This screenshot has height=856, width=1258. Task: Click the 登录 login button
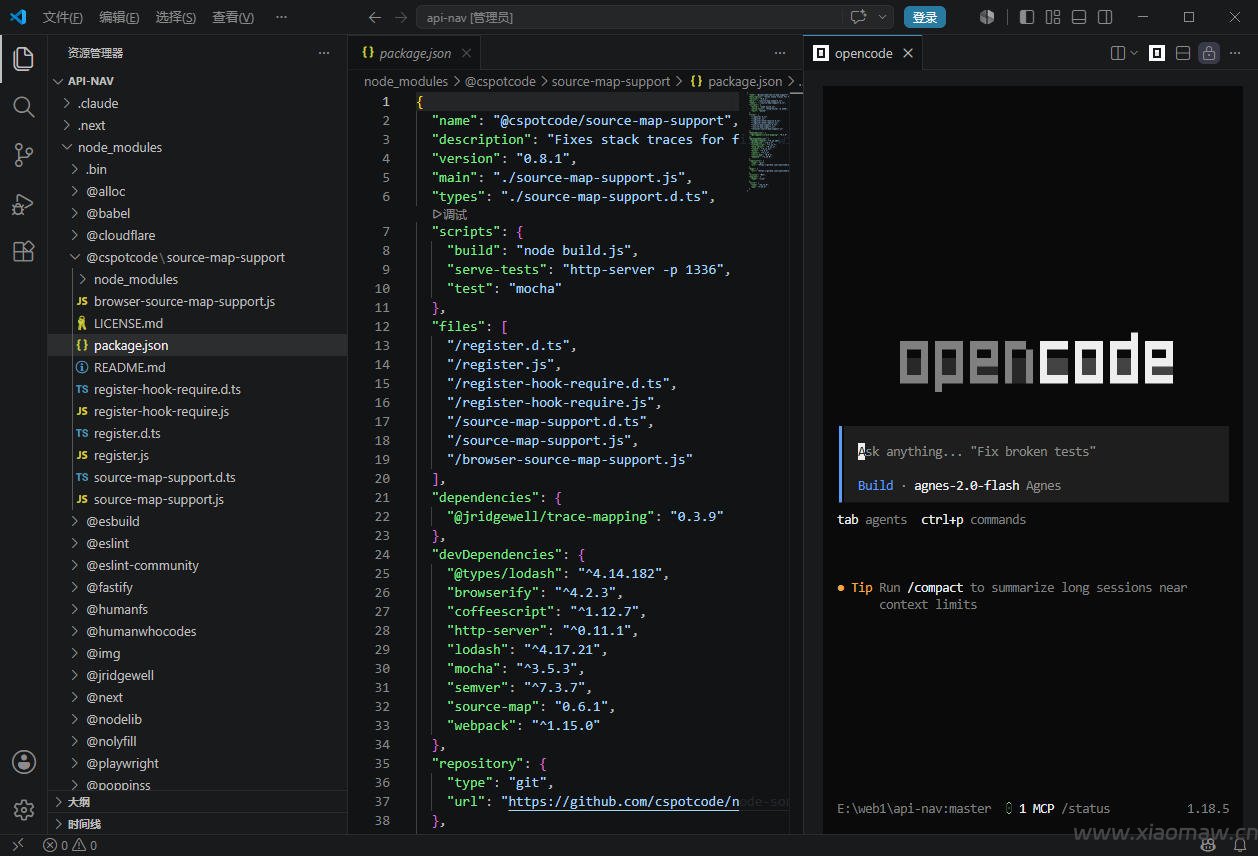(x=925, y=17)
